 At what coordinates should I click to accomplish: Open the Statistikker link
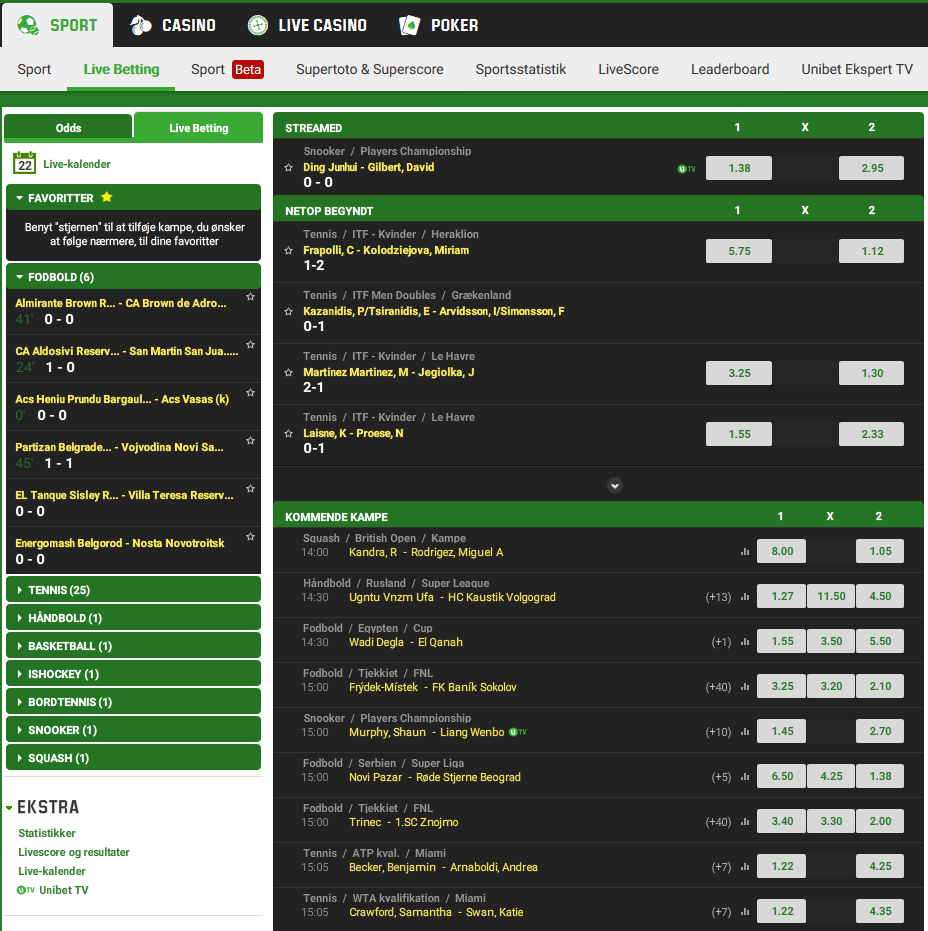pos(47,833)
